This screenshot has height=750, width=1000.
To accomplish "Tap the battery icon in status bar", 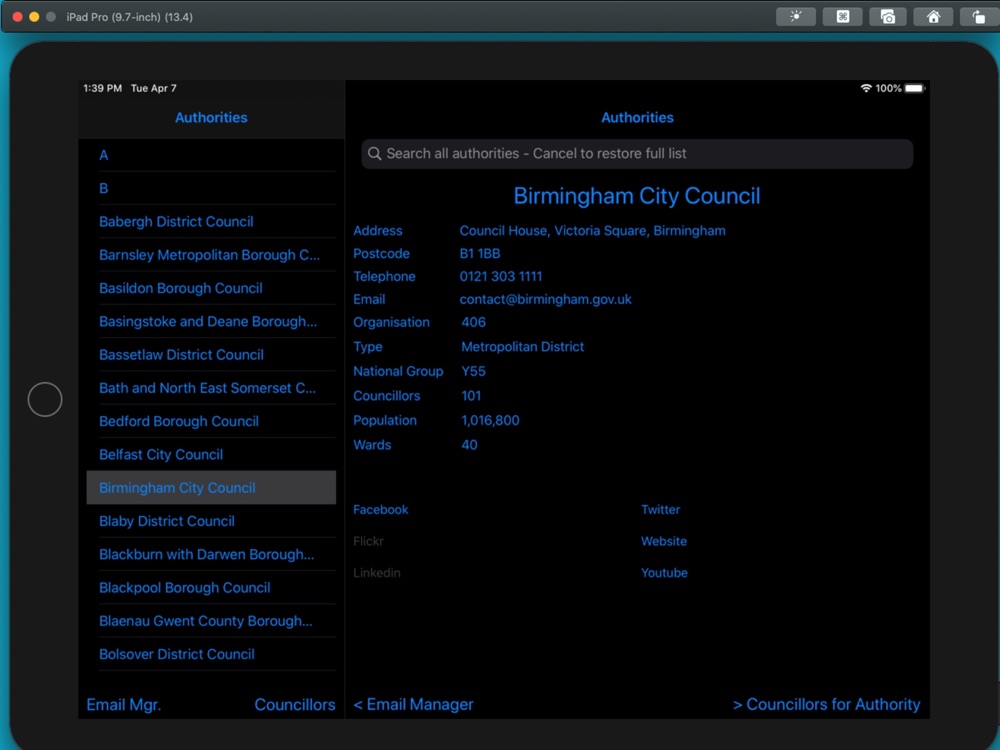I will pyautogui.click(x=915, y=88).
